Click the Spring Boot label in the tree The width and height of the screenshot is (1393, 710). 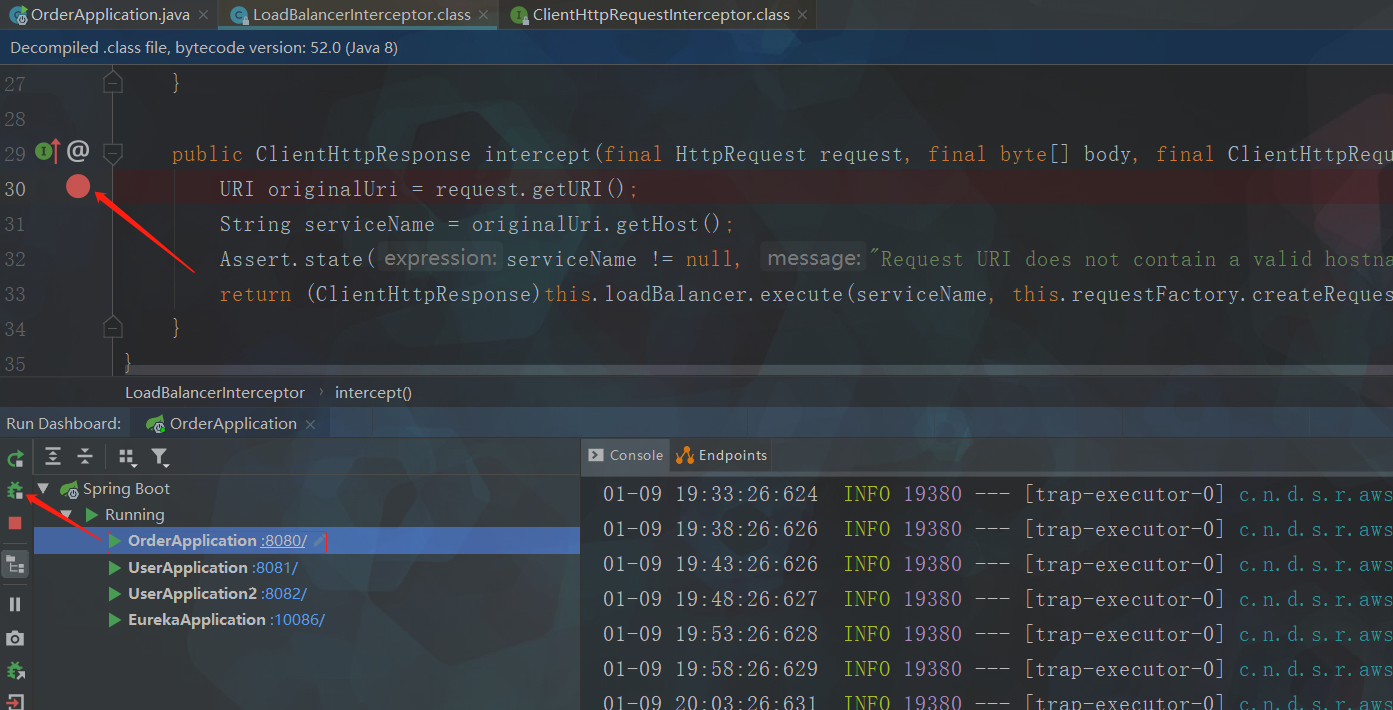pyautogui.click(x=126, y=489)
